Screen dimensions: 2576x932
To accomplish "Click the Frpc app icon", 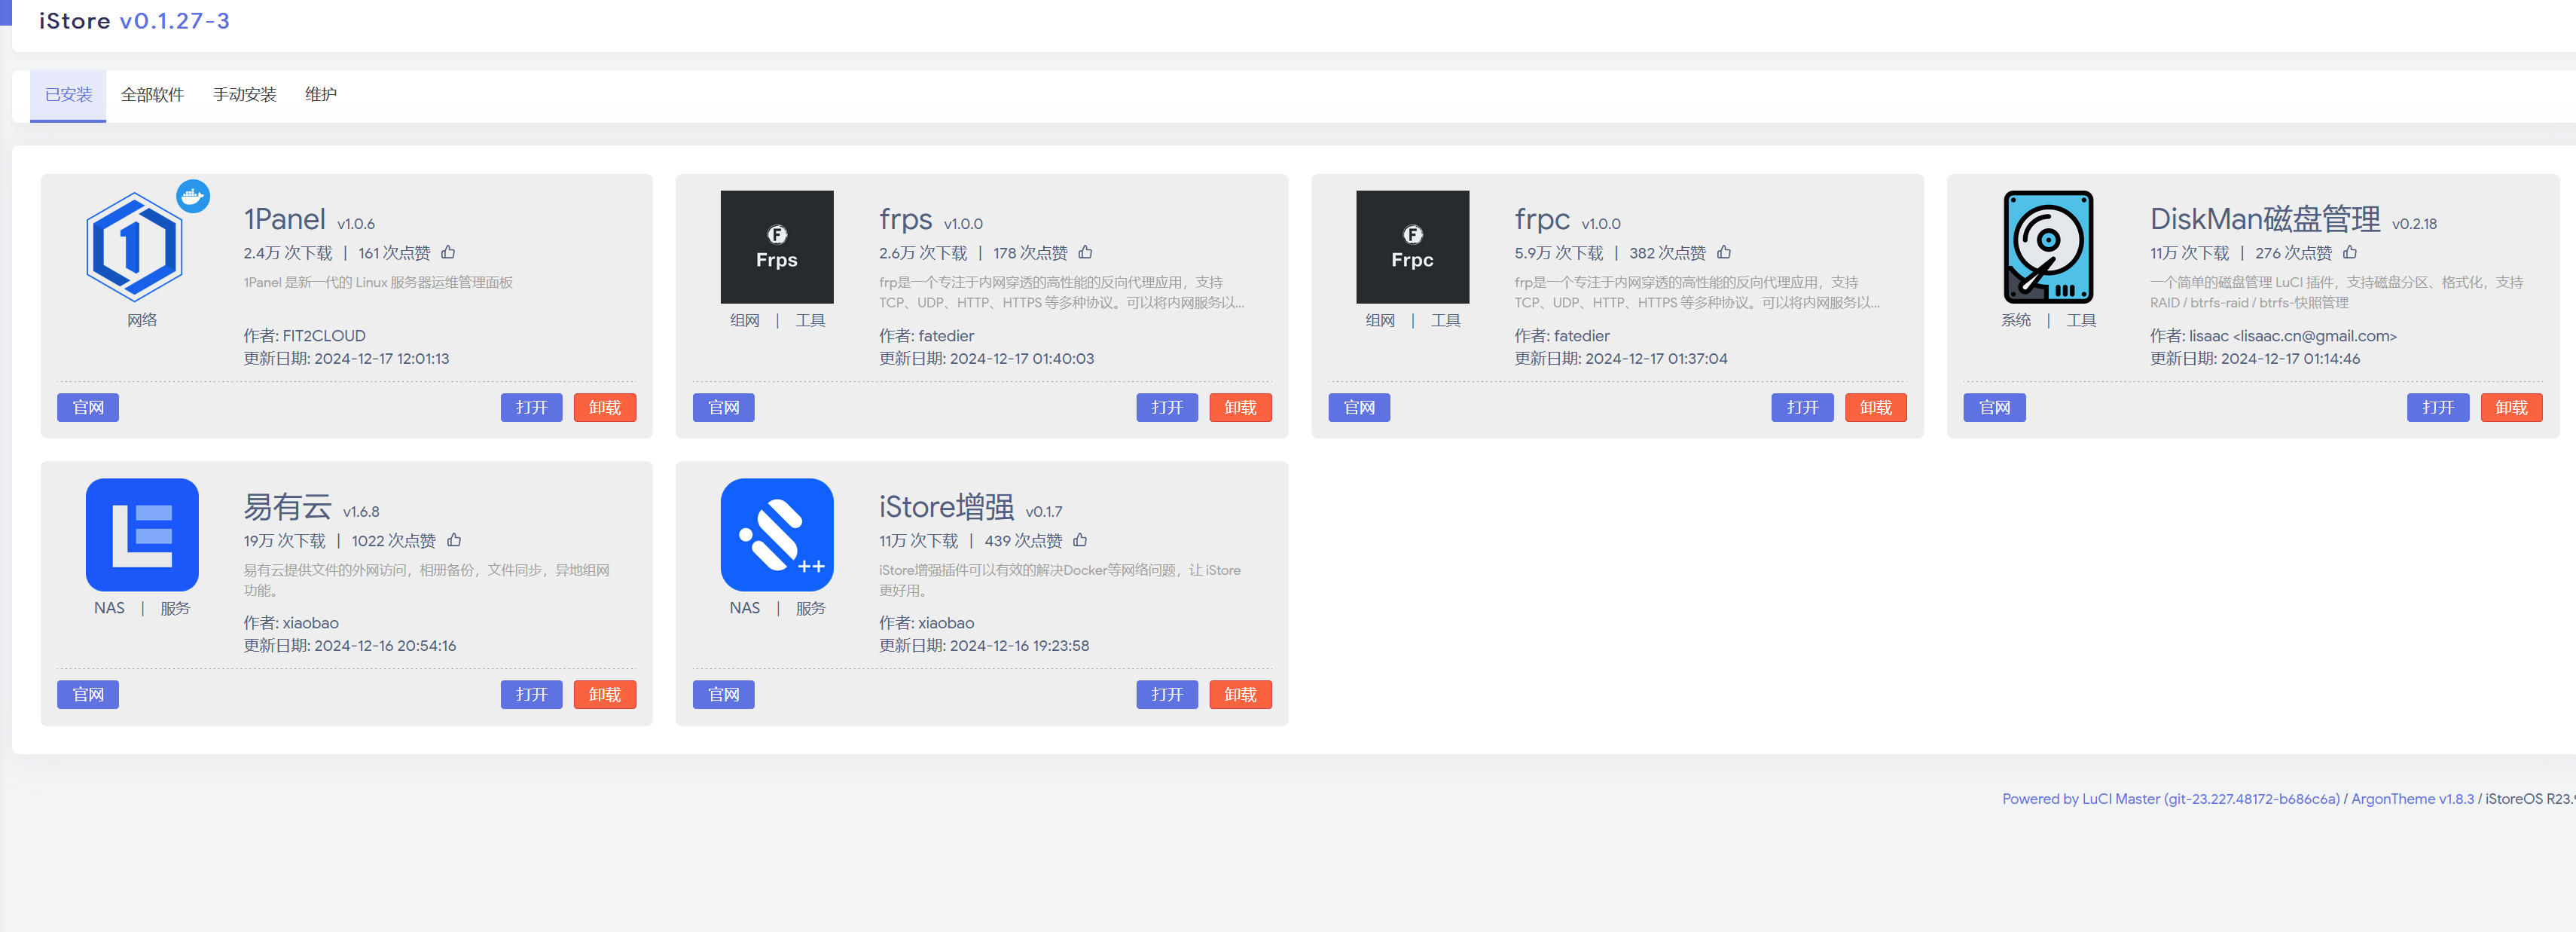I will pyautogui.click(x=1412, y=247).
